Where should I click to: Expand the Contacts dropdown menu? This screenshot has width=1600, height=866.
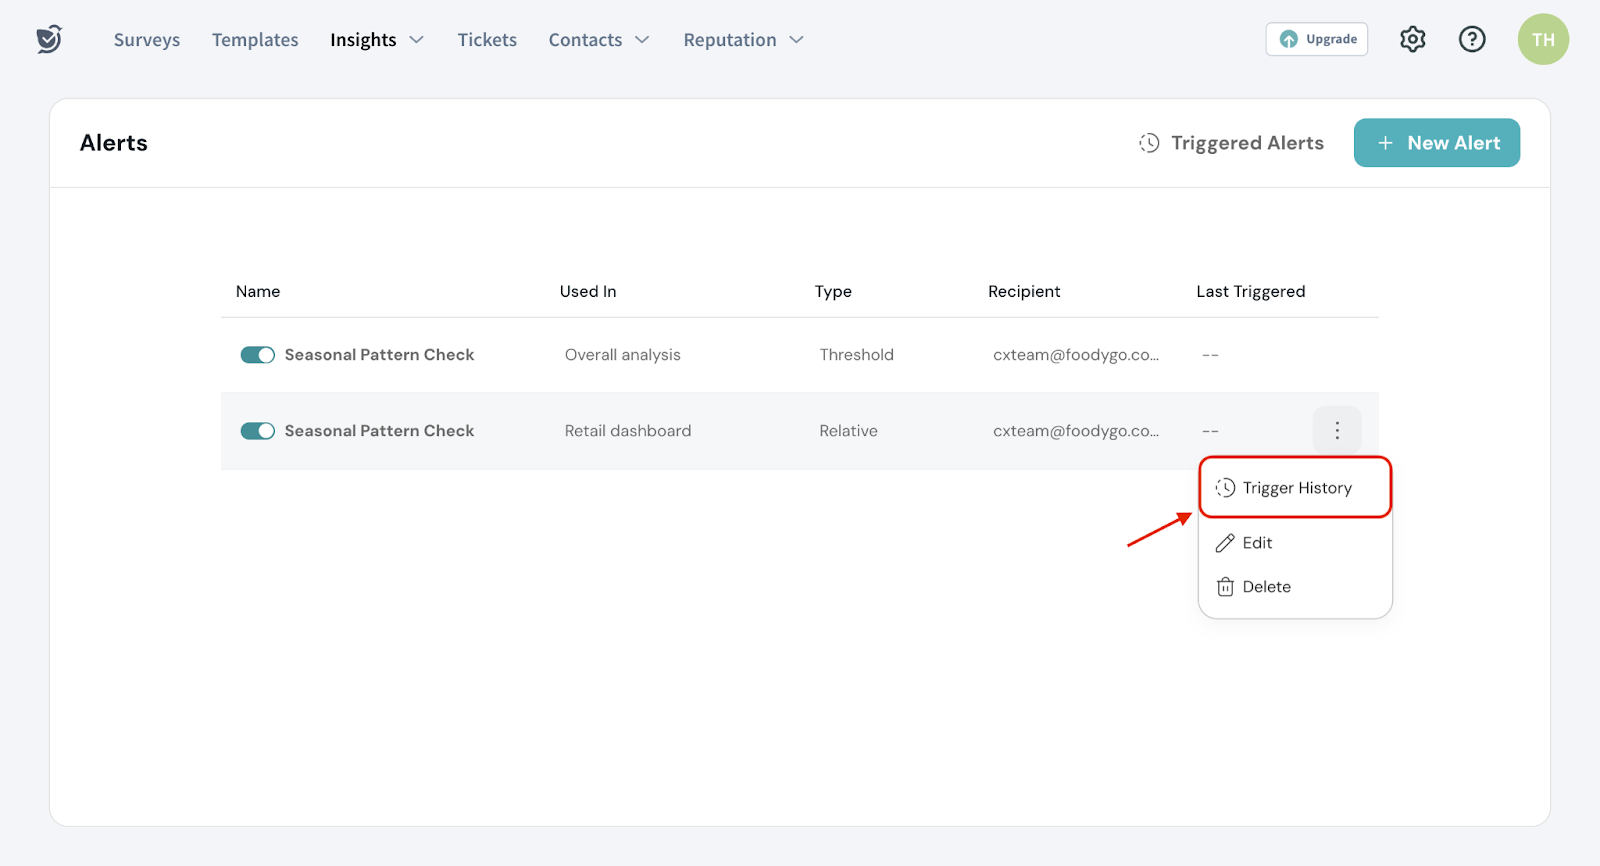tap(598, 40)
